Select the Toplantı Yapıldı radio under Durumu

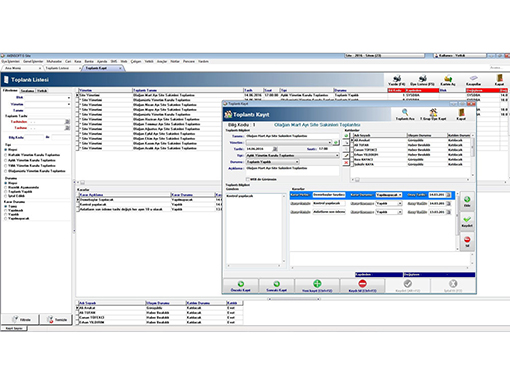[6, 192]
